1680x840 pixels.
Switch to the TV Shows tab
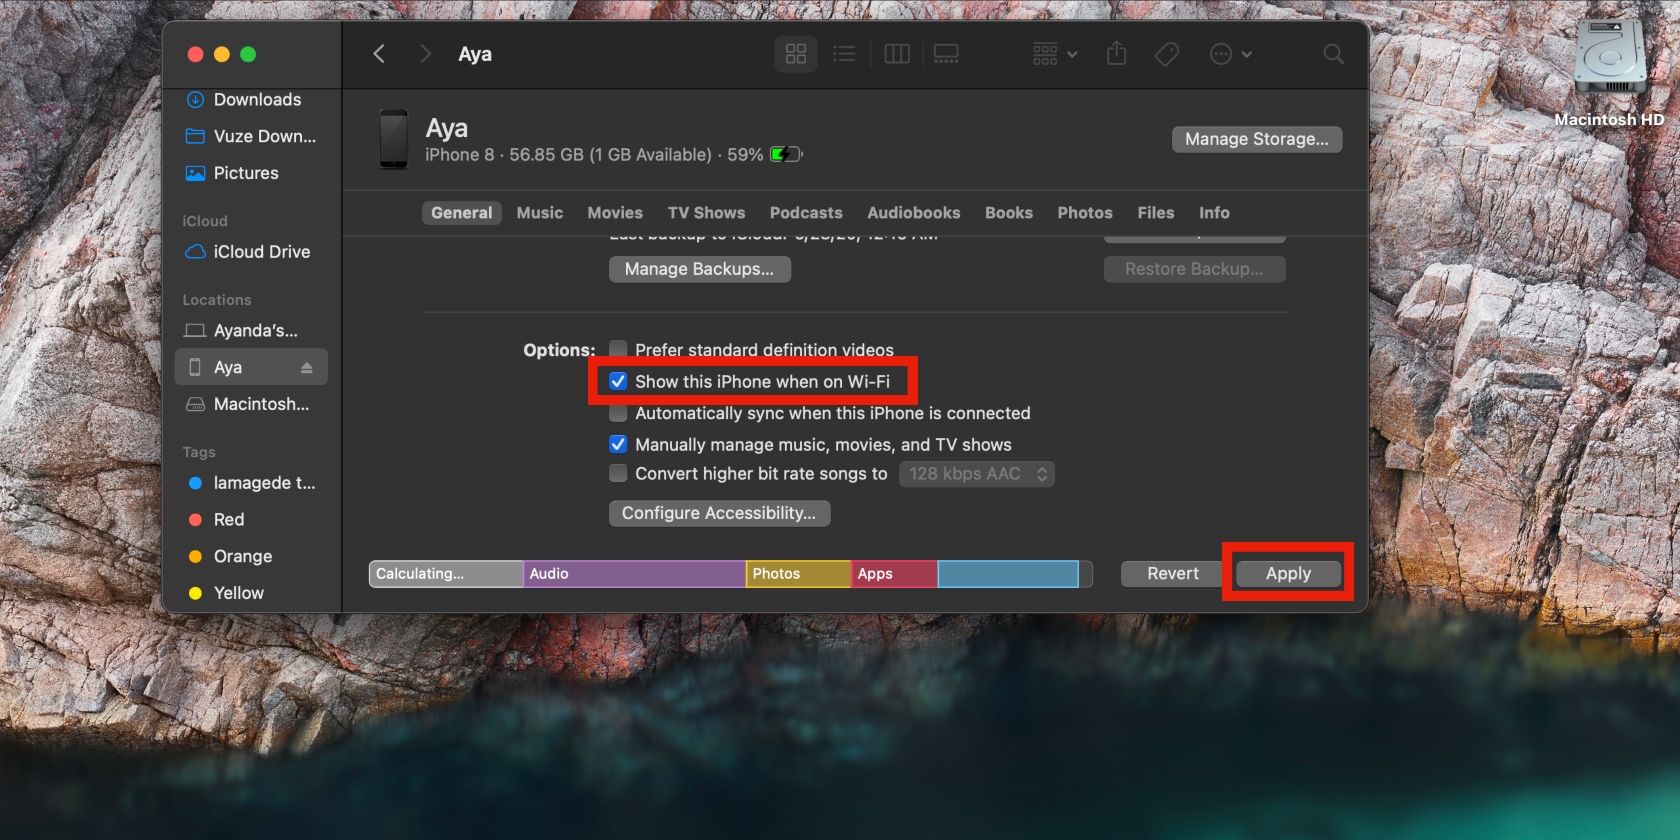(706, 213)
